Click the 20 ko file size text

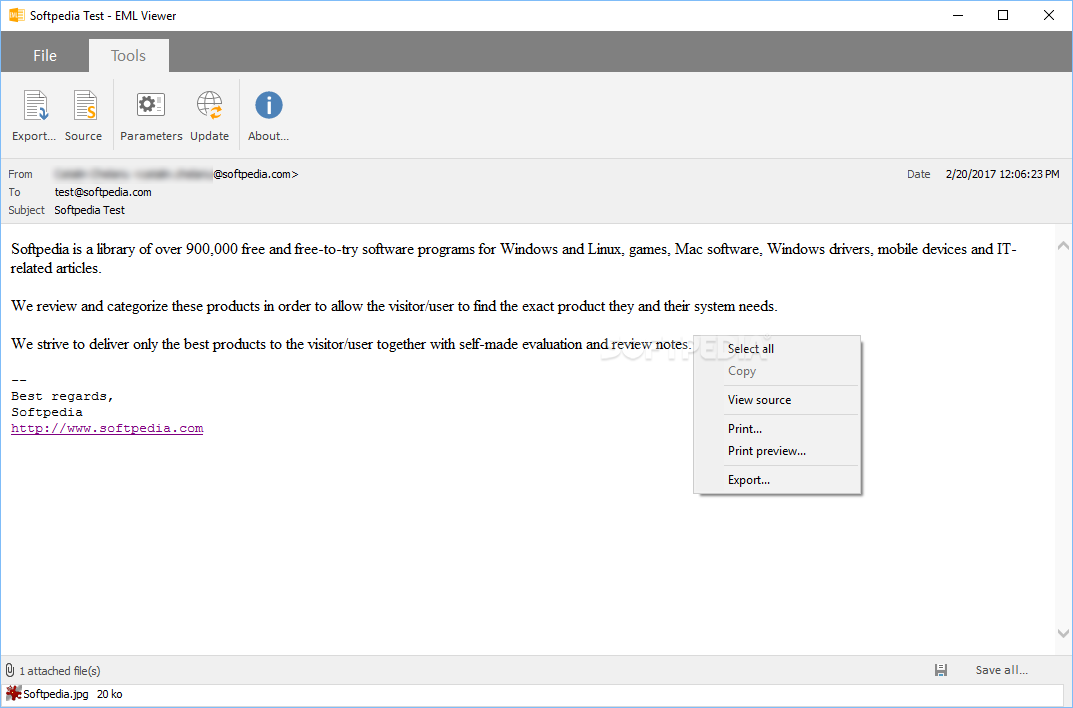pos(109,694)
